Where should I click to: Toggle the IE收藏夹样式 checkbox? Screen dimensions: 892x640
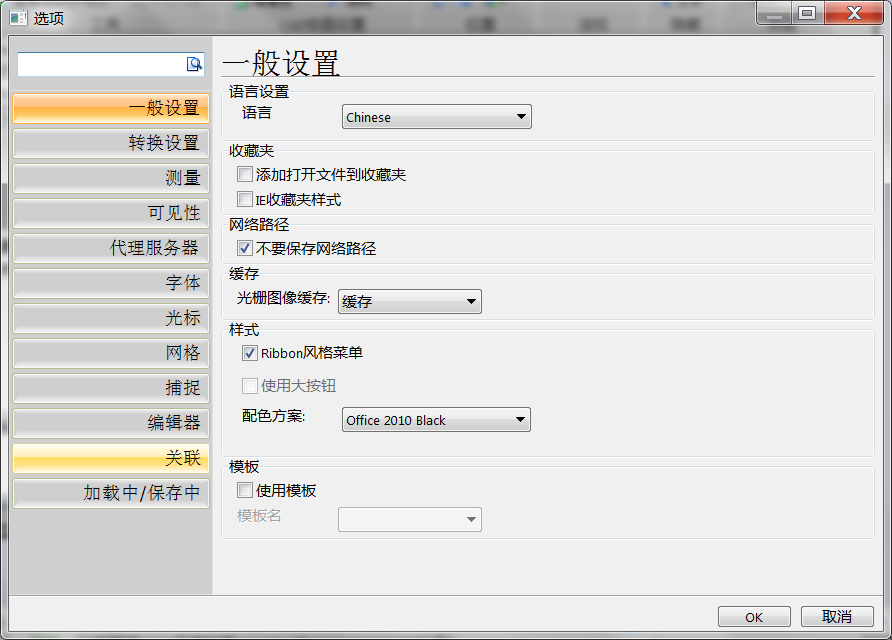pos(245,200)
